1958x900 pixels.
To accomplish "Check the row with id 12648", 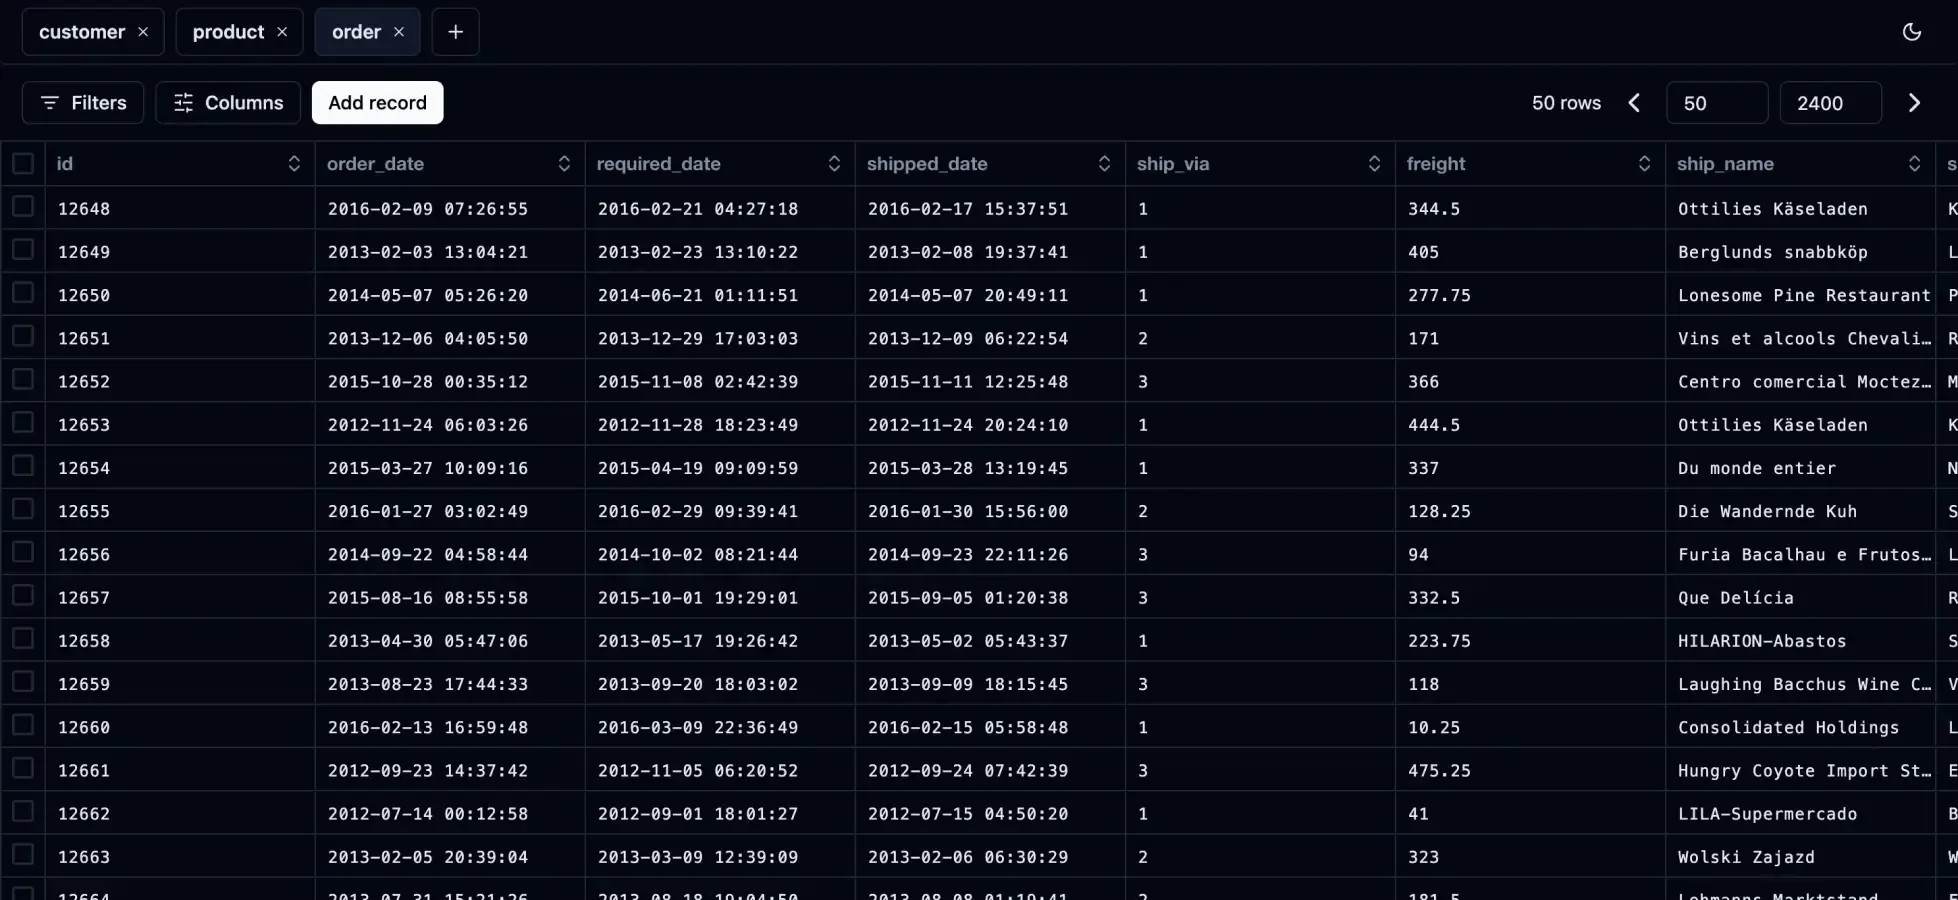I will tap(23, 207).
